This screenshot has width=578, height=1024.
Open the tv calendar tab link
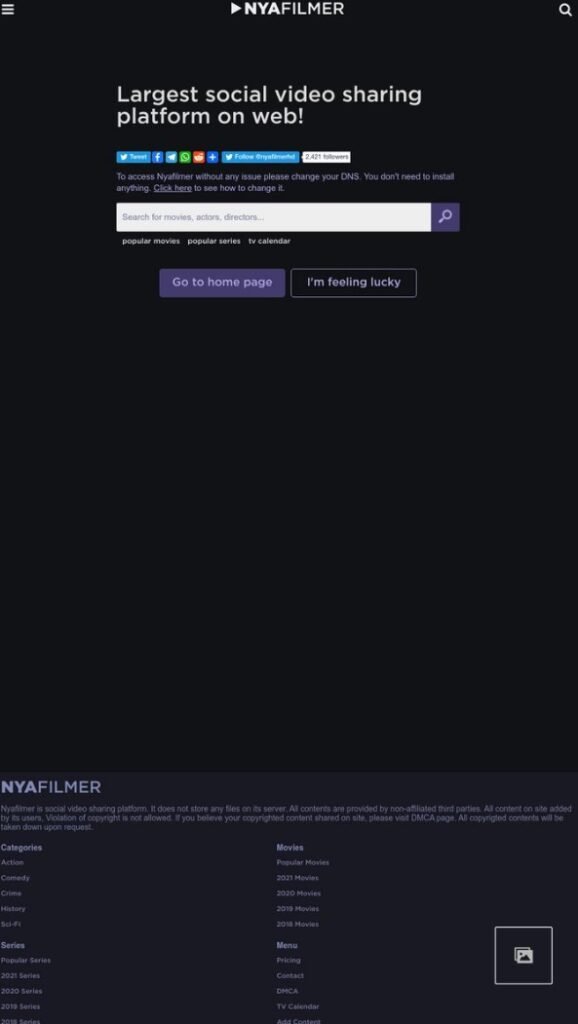click(269, 241)
